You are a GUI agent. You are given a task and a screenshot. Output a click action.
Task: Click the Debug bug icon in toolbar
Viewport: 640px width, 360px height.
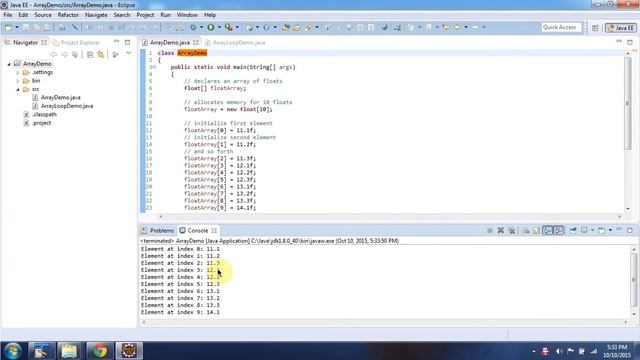coord(193,27)
